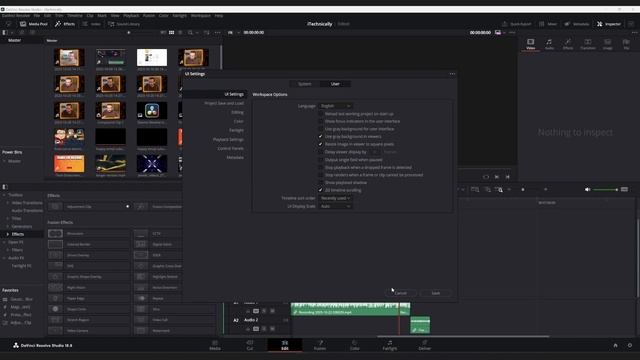Viewport: 640px width, 360px height.
Task: Click Save in preferences dialog
Action: (x=436, y=293)
